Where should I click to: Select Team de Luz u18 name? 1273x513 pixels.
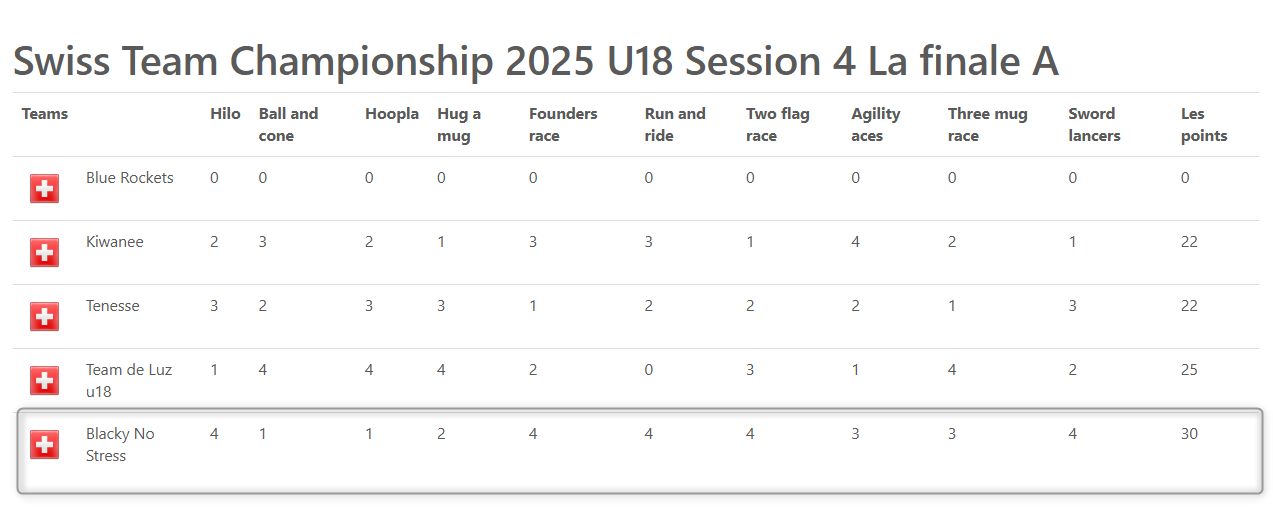tap(129, 380)
